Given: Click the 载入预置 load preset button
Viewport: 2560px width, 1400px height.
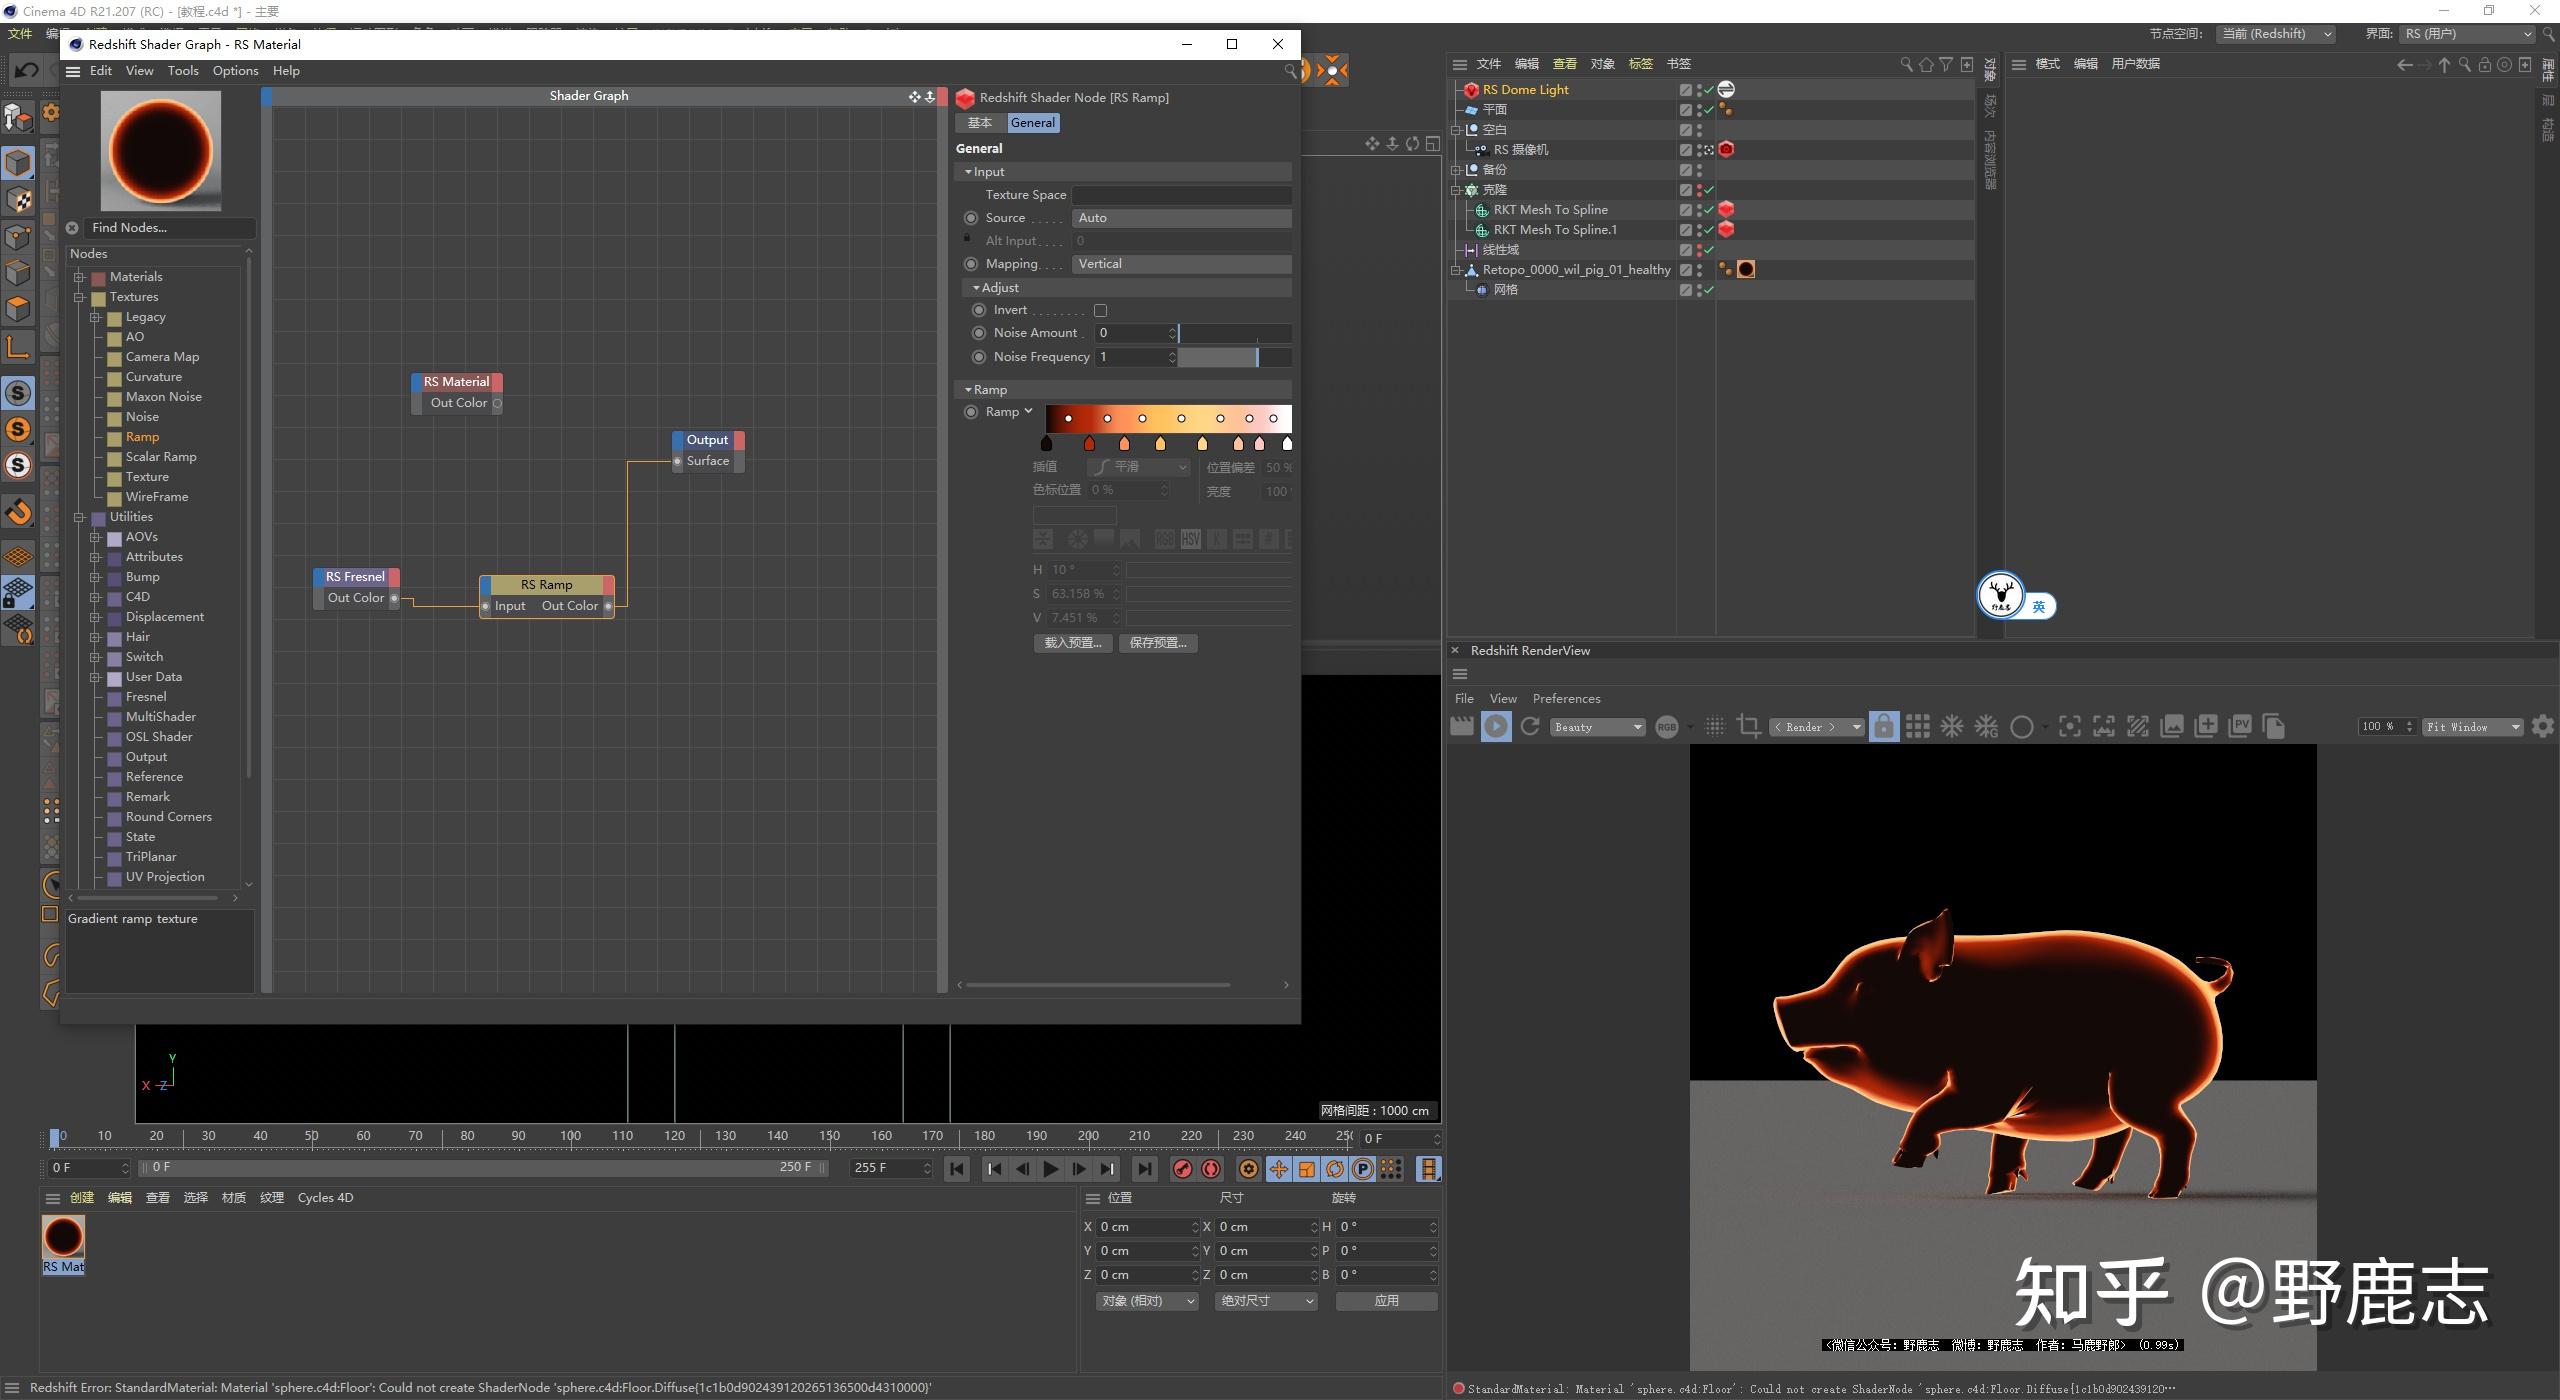Looking at the screenshot, I should point(1073,643).
